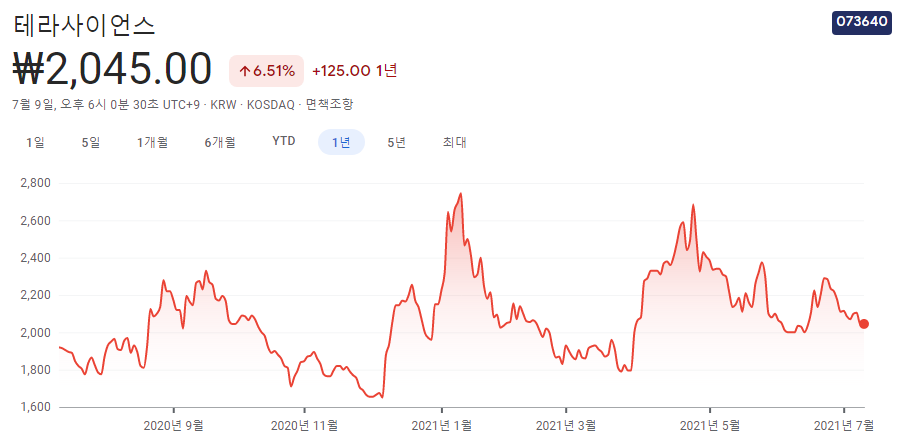This screenshot has height=444, width=897.
Task: Open the 면책조항 disclaimer link
Action: pos(330,105)
